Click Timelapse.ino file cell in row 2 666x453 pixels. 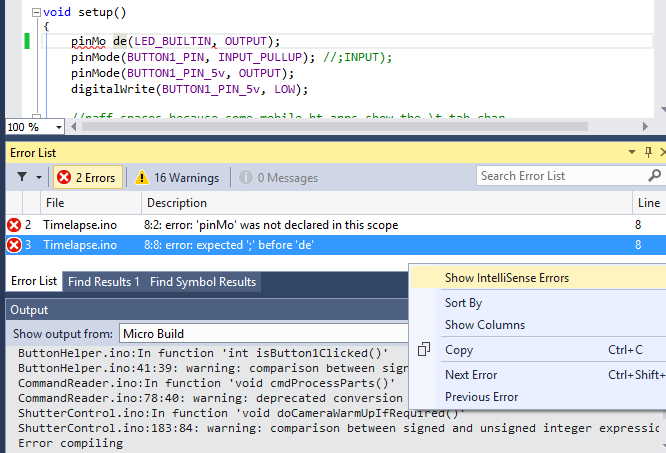tap(80, 225)
